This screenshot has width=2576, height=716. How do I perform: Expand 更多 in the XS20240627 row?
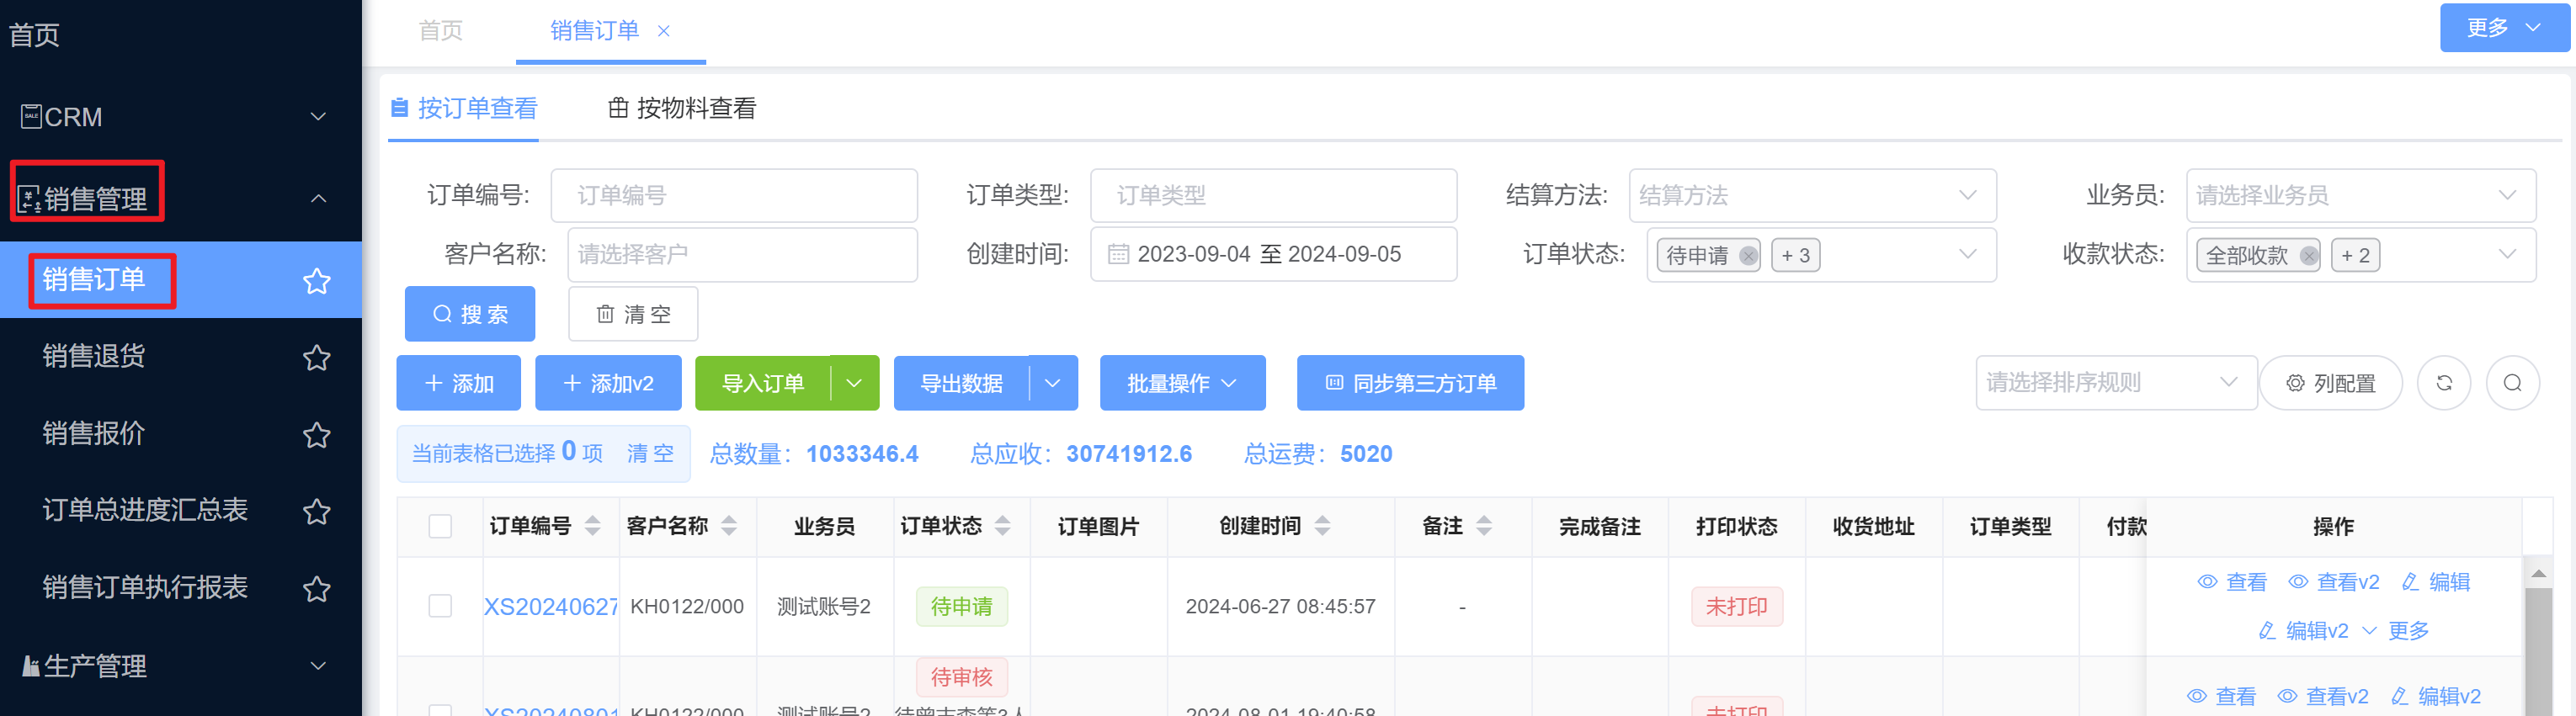click(x=2397, y=631)
